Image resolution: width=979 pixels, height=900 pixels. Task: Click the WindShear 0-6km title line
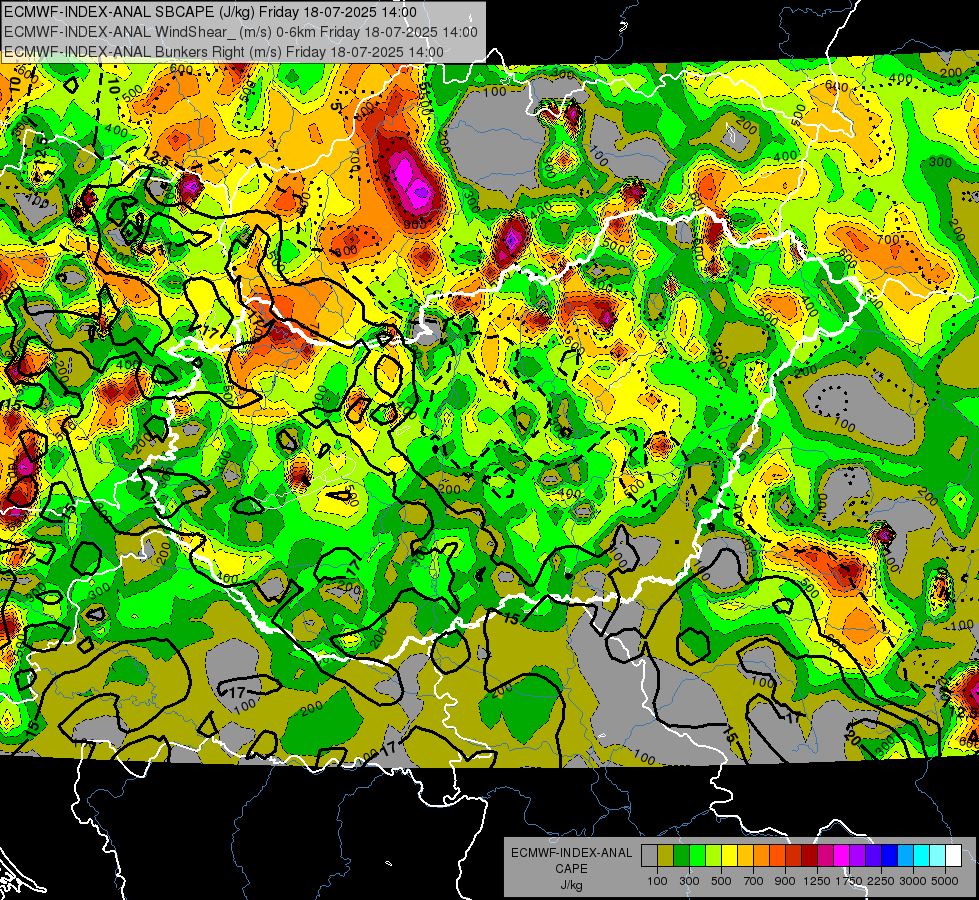(240, 32)
